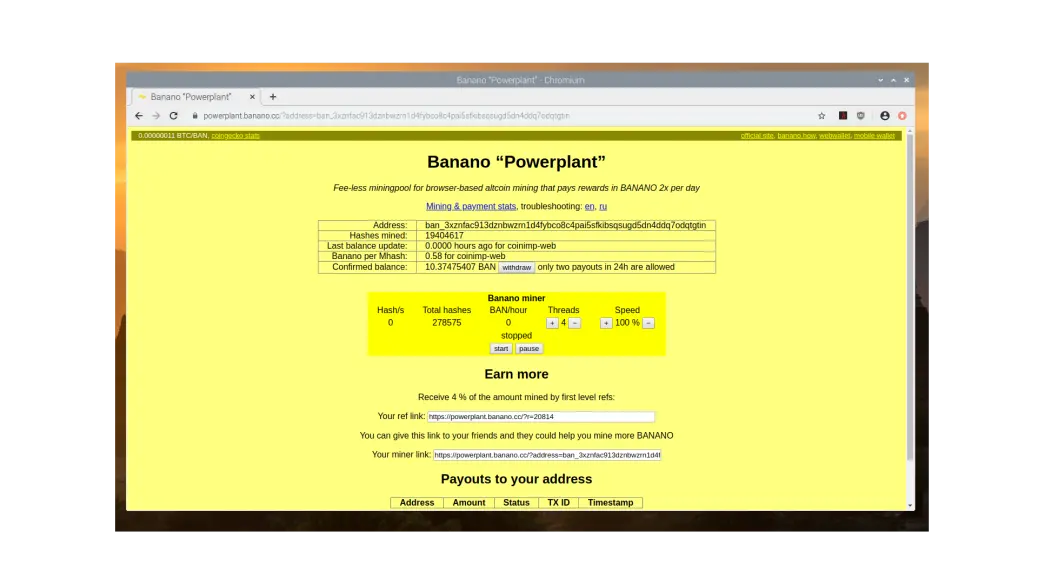The image size is (1038, 584).
Task: Click the ref link input field
Action: click(x=541, y=416)
